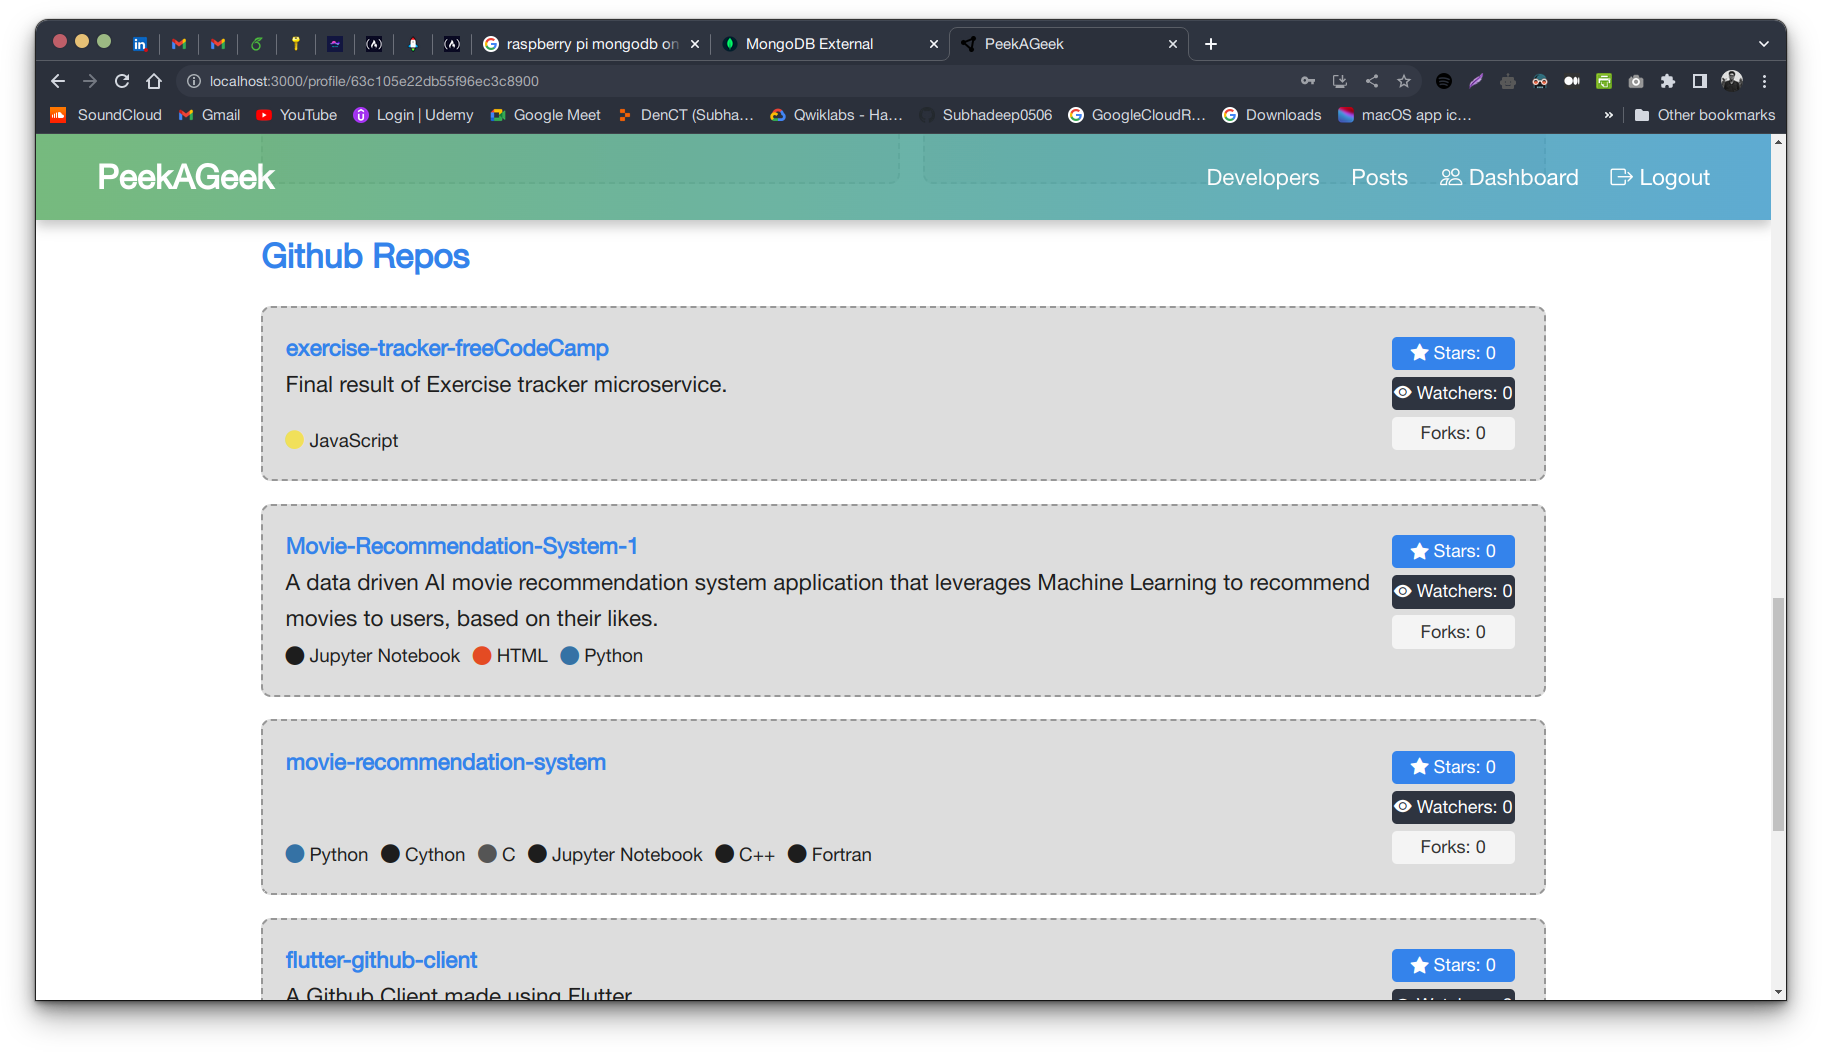Click Stars badge on Movie-Recommendation-System-1 repo
1822x1052 pixels.
[1453, 551]
